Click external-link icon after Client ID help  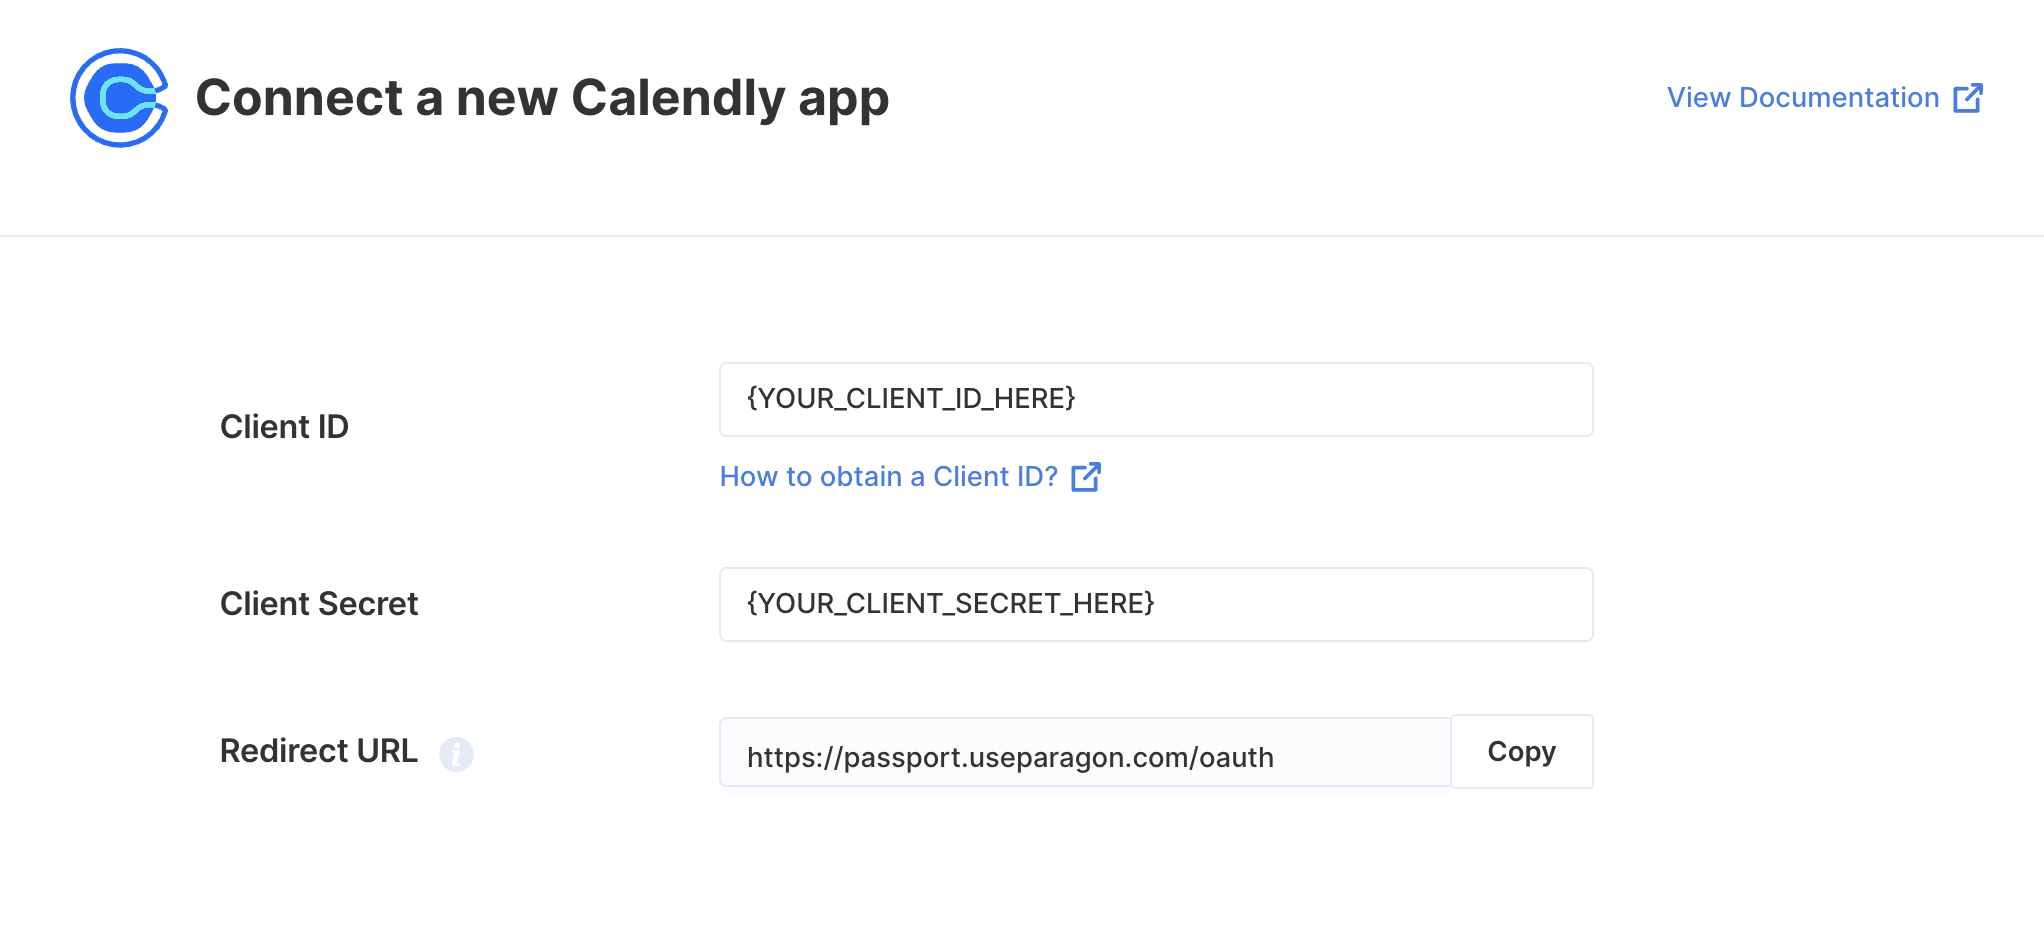1086,477
